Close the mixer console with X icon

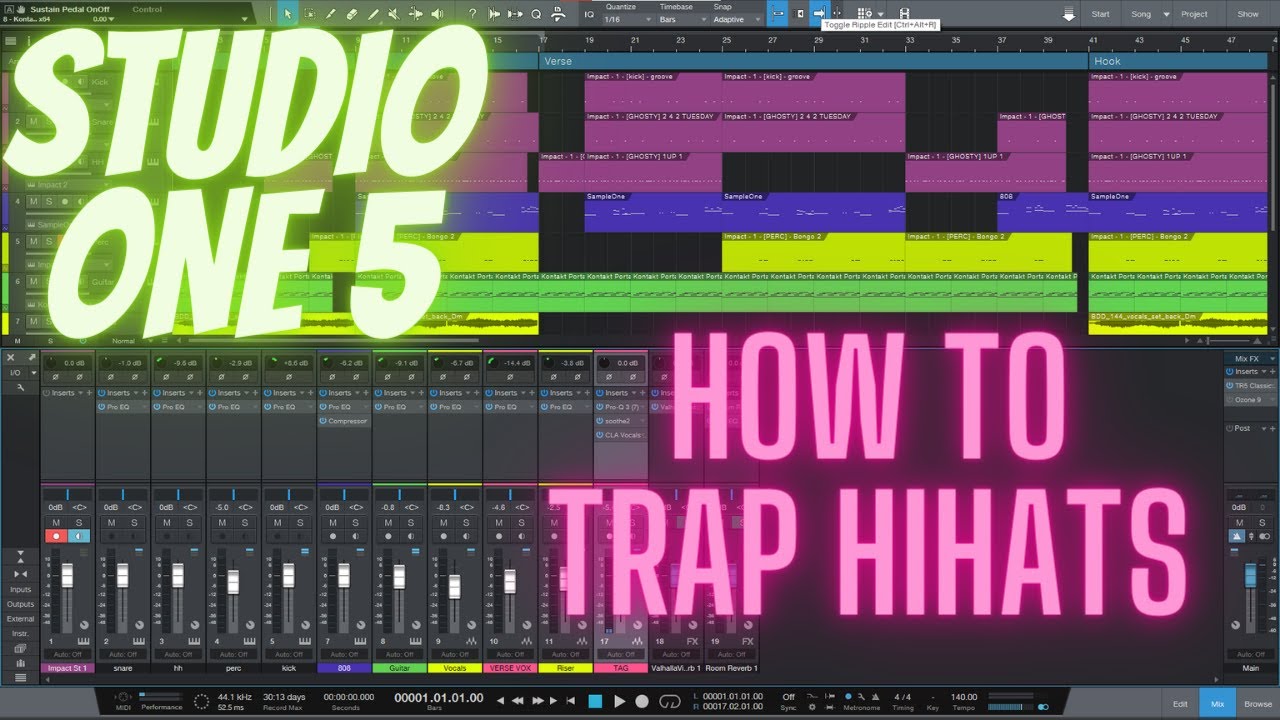(11, 357)
